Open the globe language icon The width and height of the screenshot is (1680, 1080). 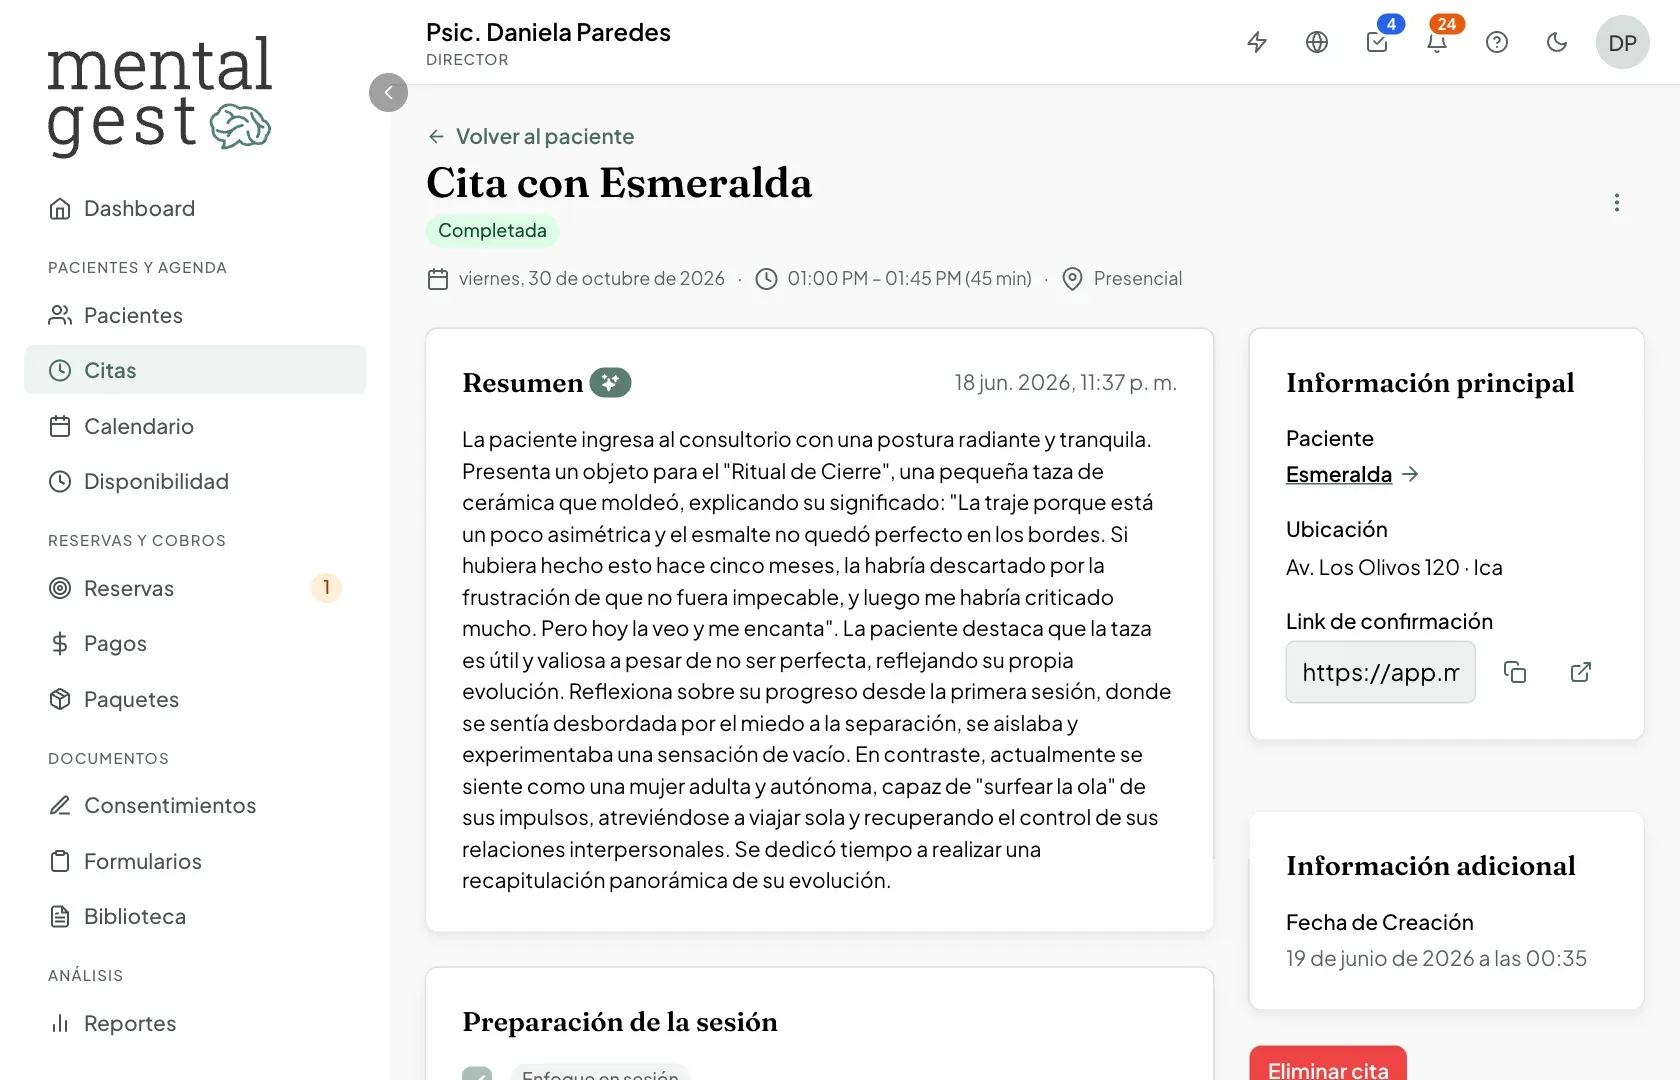1317,42
